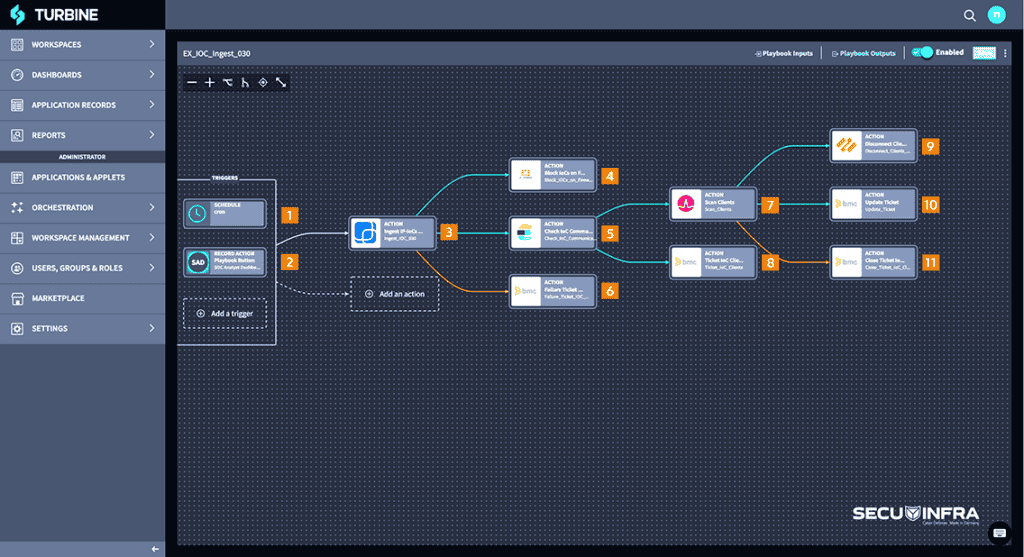Collapse the sidebar with arrow icon

pyautogui.click(x=155, y=549)
